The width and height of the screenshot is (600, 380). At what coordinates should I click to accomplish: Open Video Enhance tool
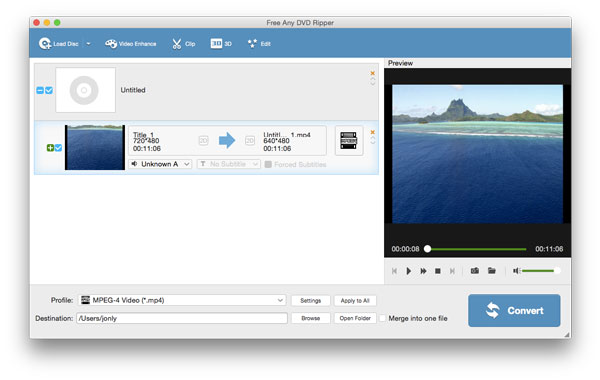[130, 44]
